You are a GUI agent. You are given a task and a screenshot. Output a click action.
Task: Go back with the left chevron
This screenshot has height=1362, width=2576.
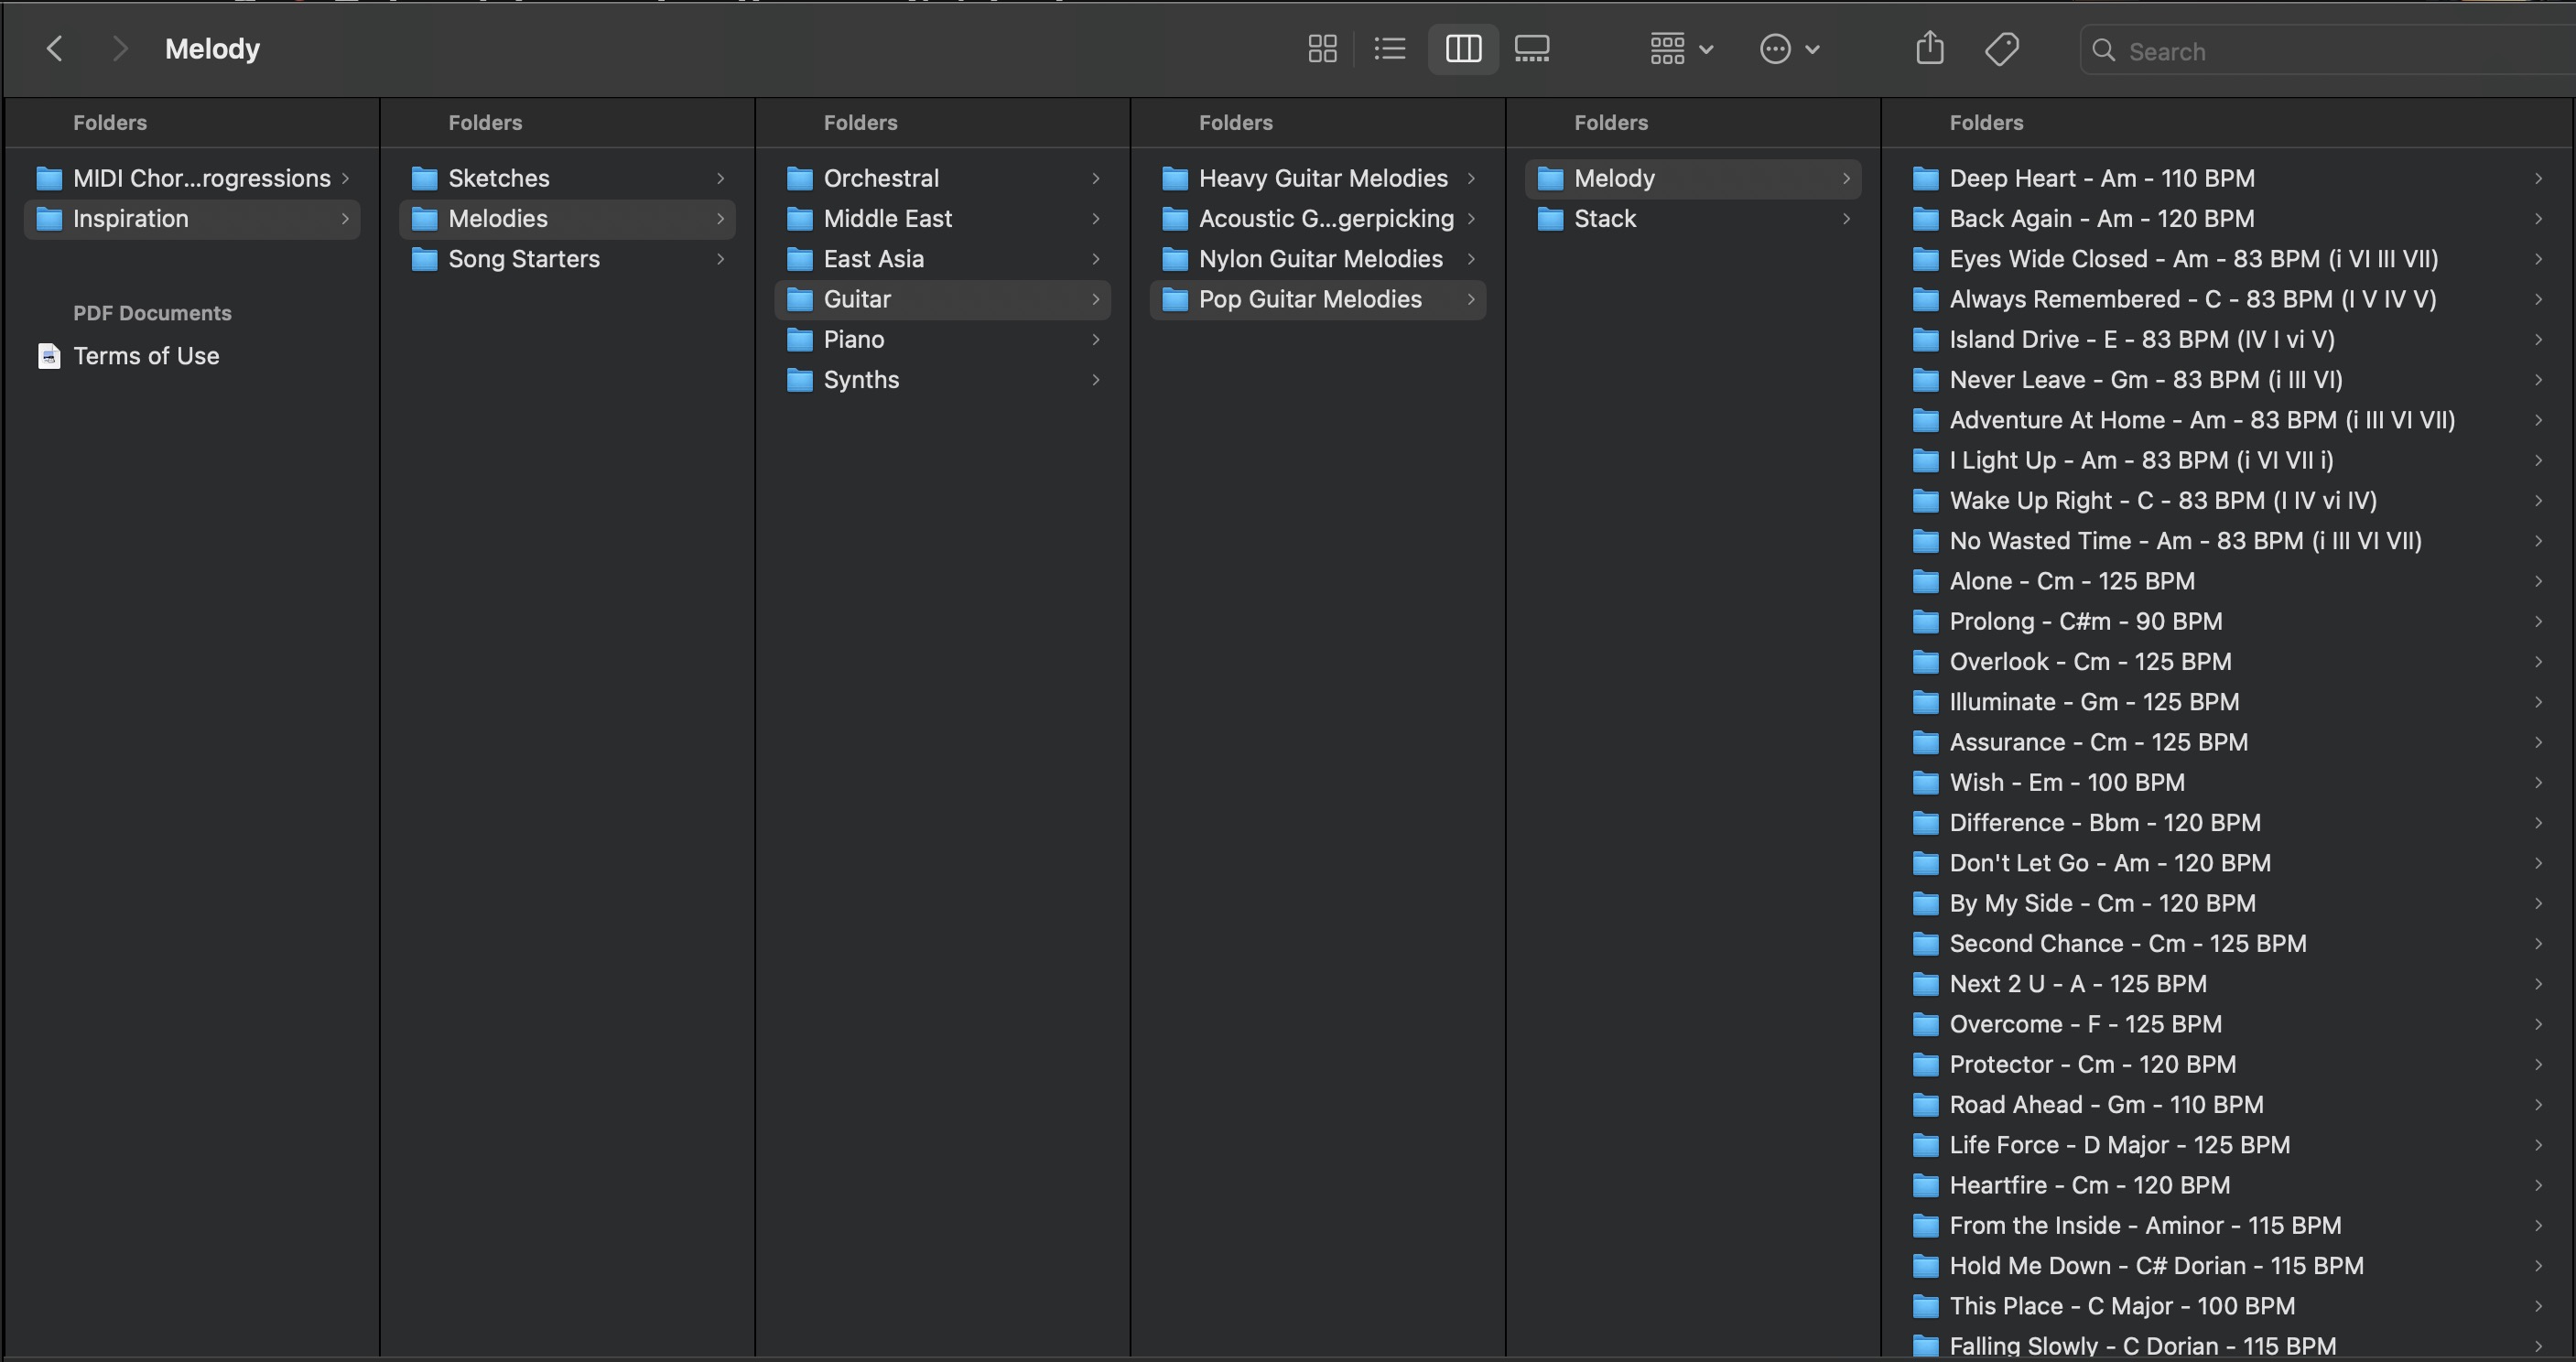(x=55, y=49)
